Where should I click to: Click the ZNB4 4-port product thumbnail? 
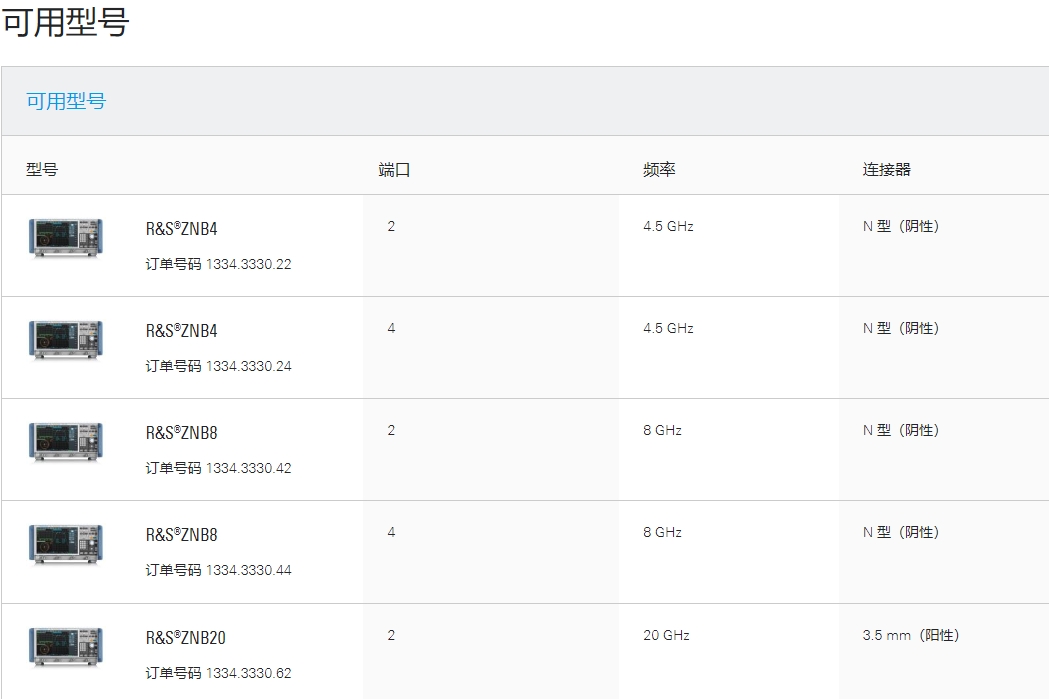click(66, 339)
